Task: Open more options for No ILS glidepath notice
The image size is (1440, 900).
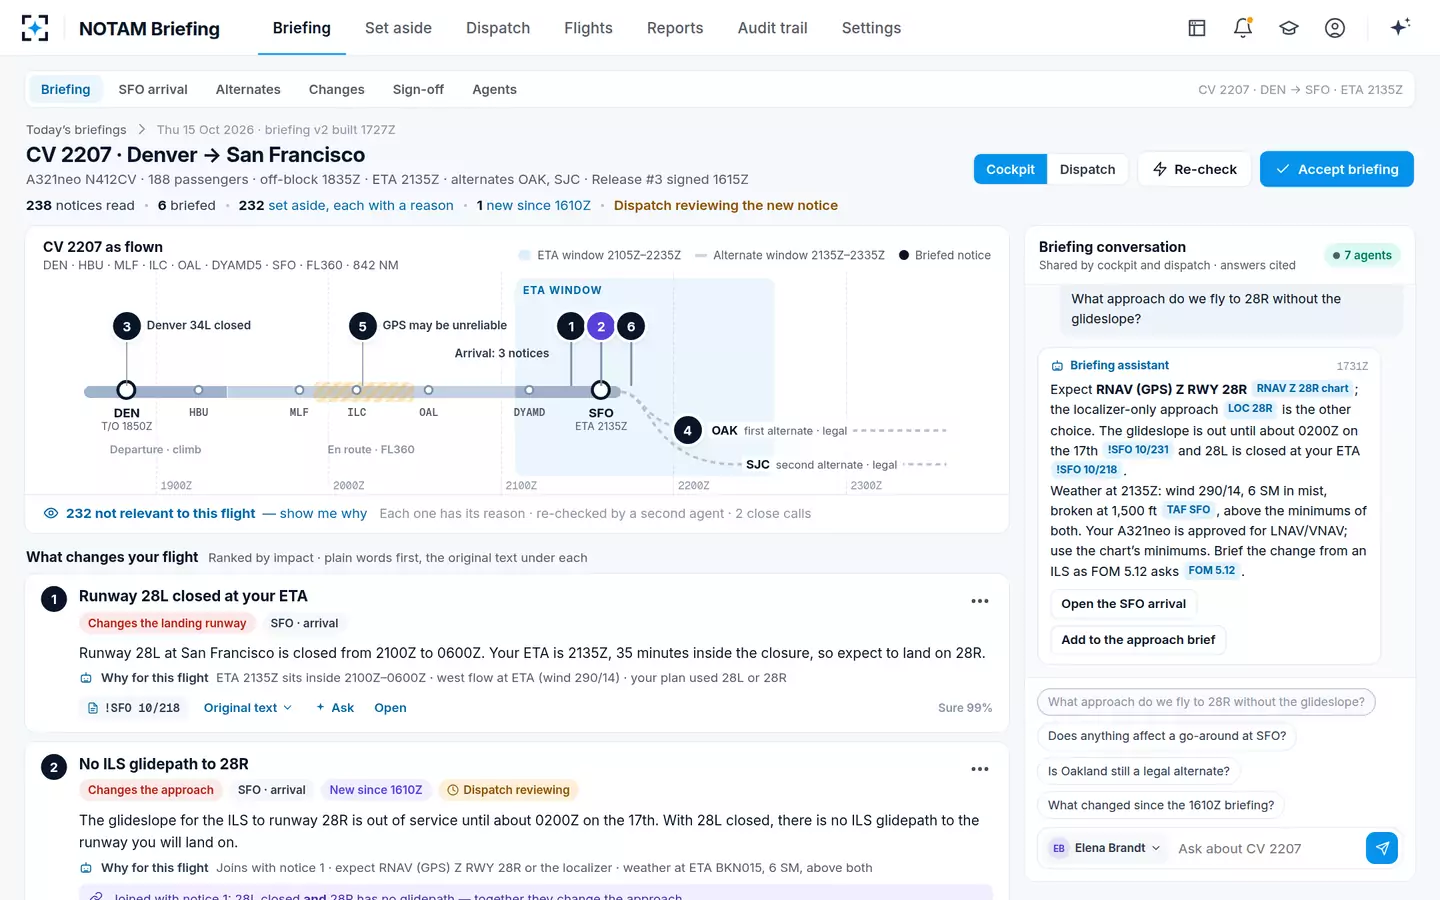Action: click(980, 769)
